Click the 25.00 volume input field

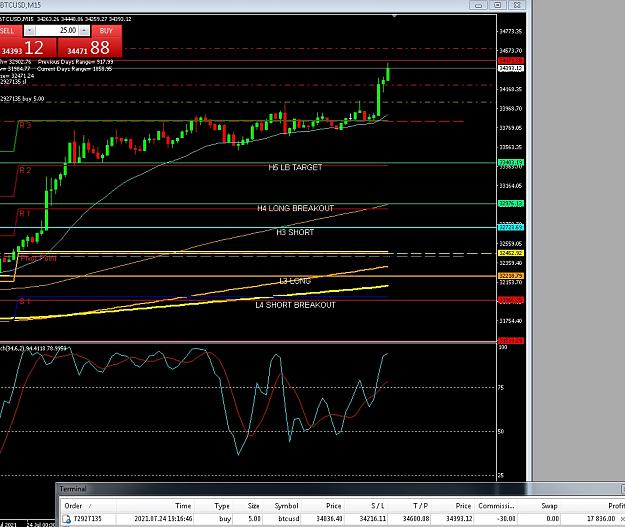57,31
